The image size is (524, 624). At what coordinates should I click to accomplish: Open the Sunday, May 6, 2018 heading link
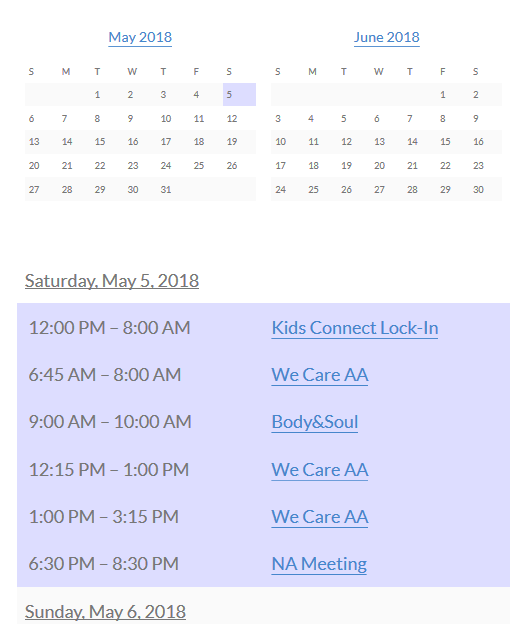[x=105, y=612]
